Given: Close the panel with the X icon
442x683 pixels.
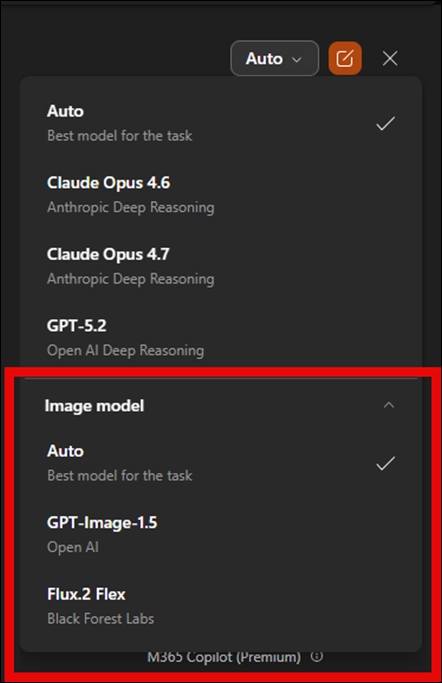Looking at the screenshot, I should (x=390, y=58).
